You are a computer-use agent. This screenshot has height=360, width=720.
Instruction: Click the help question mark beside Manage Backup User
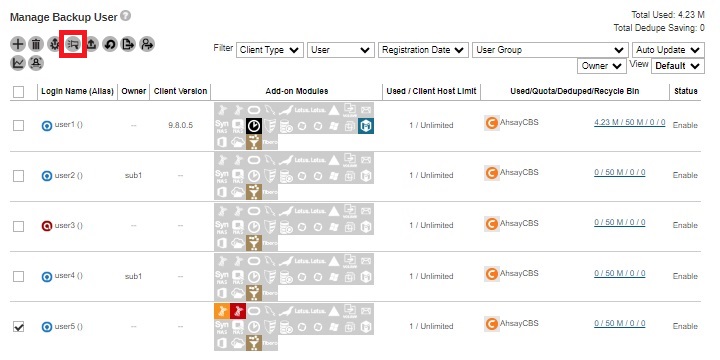click(126, 16)
